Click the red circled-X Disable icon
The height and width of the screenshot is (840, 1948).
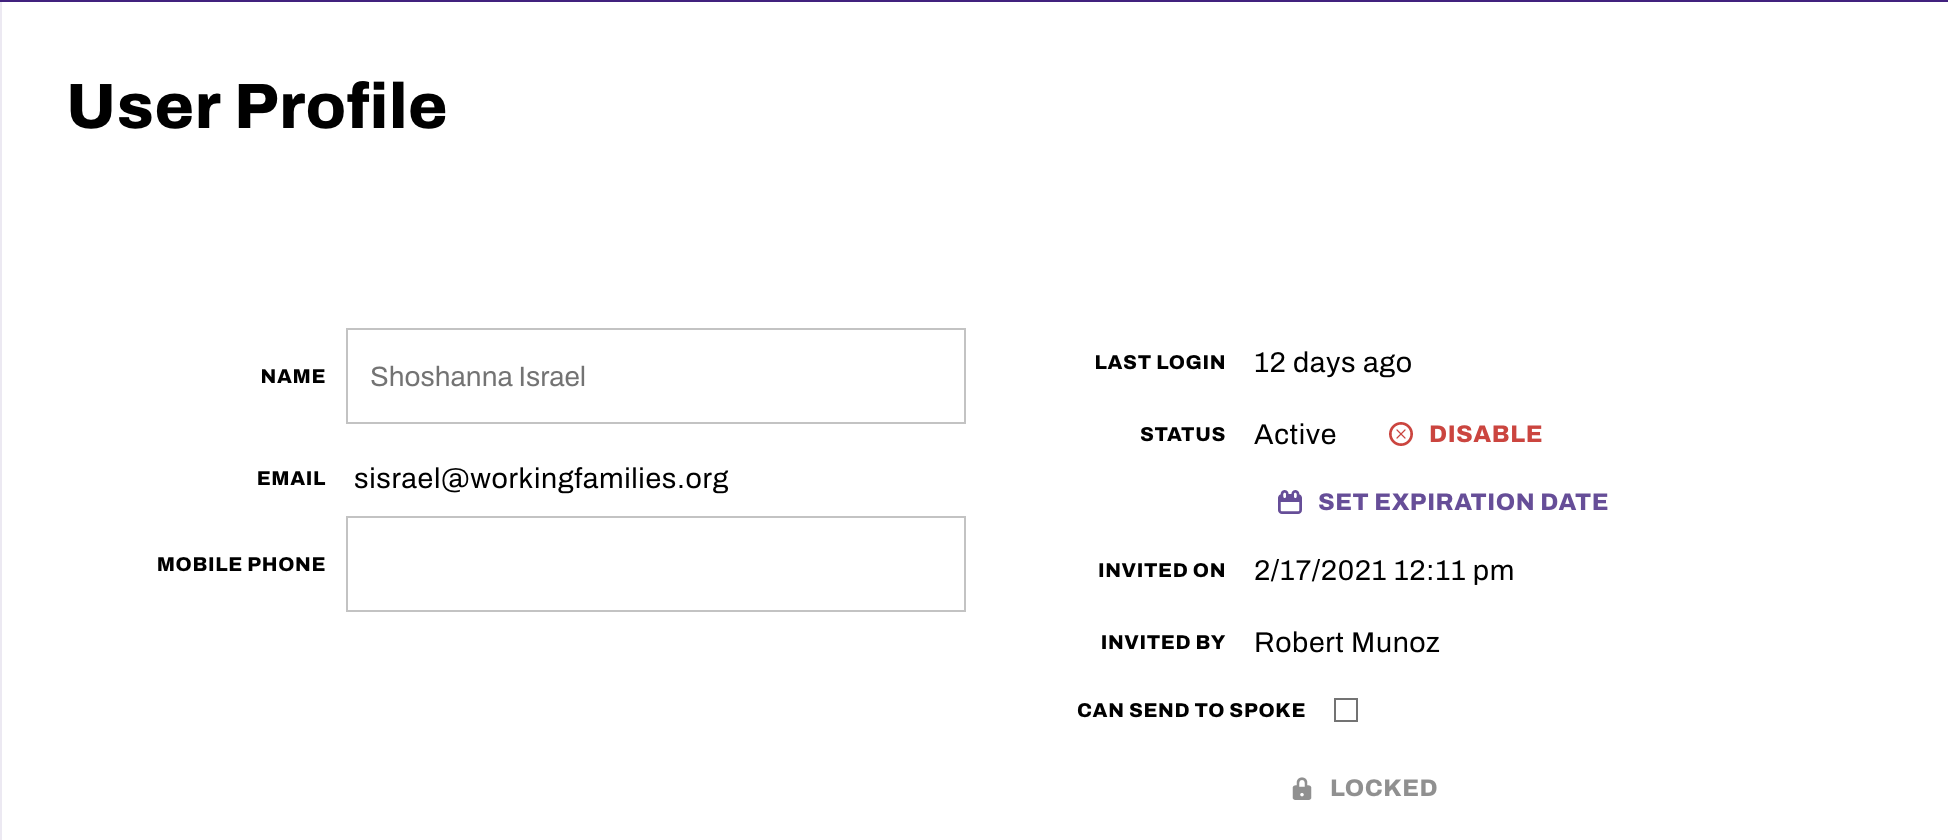pos(1401,434)
